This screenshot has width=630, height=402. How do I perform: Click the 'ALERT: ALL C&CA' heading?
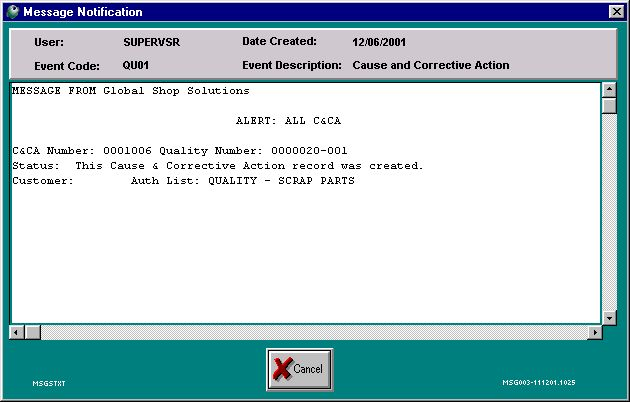tap(288, 120)
